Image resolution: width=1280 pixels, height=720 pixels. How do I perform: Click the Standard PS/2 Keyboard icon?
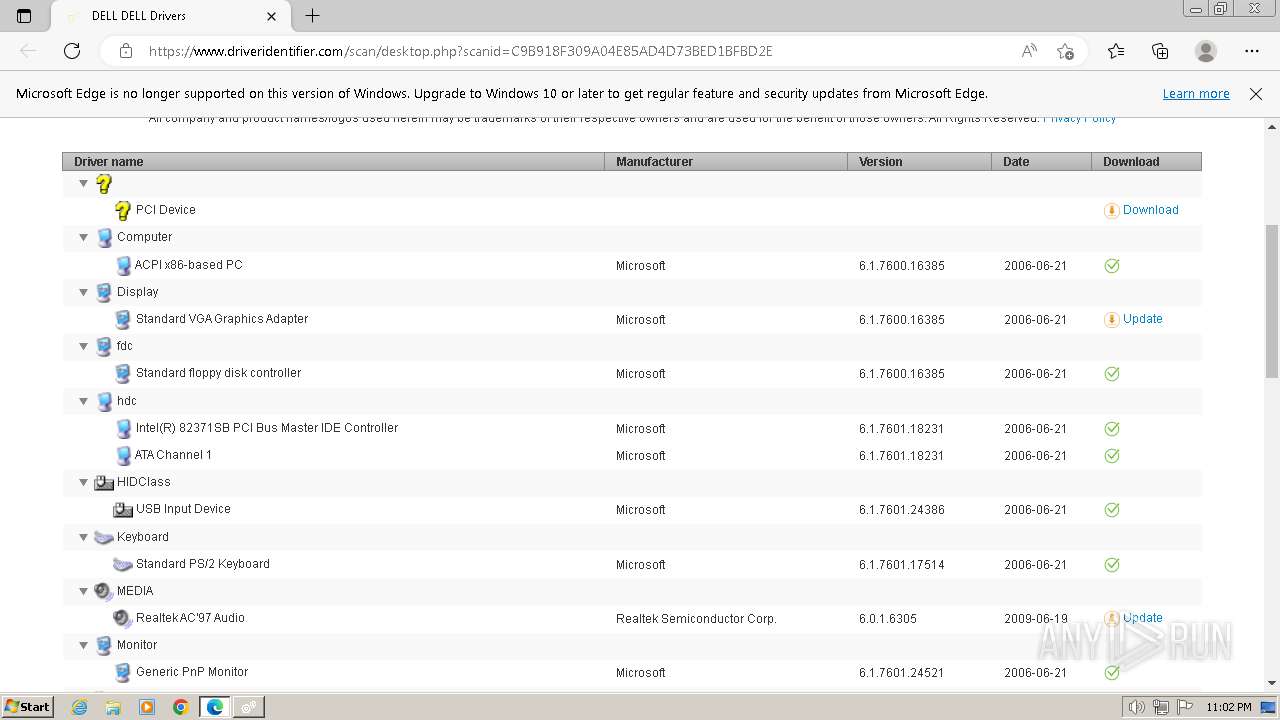[x=123, y=564]
